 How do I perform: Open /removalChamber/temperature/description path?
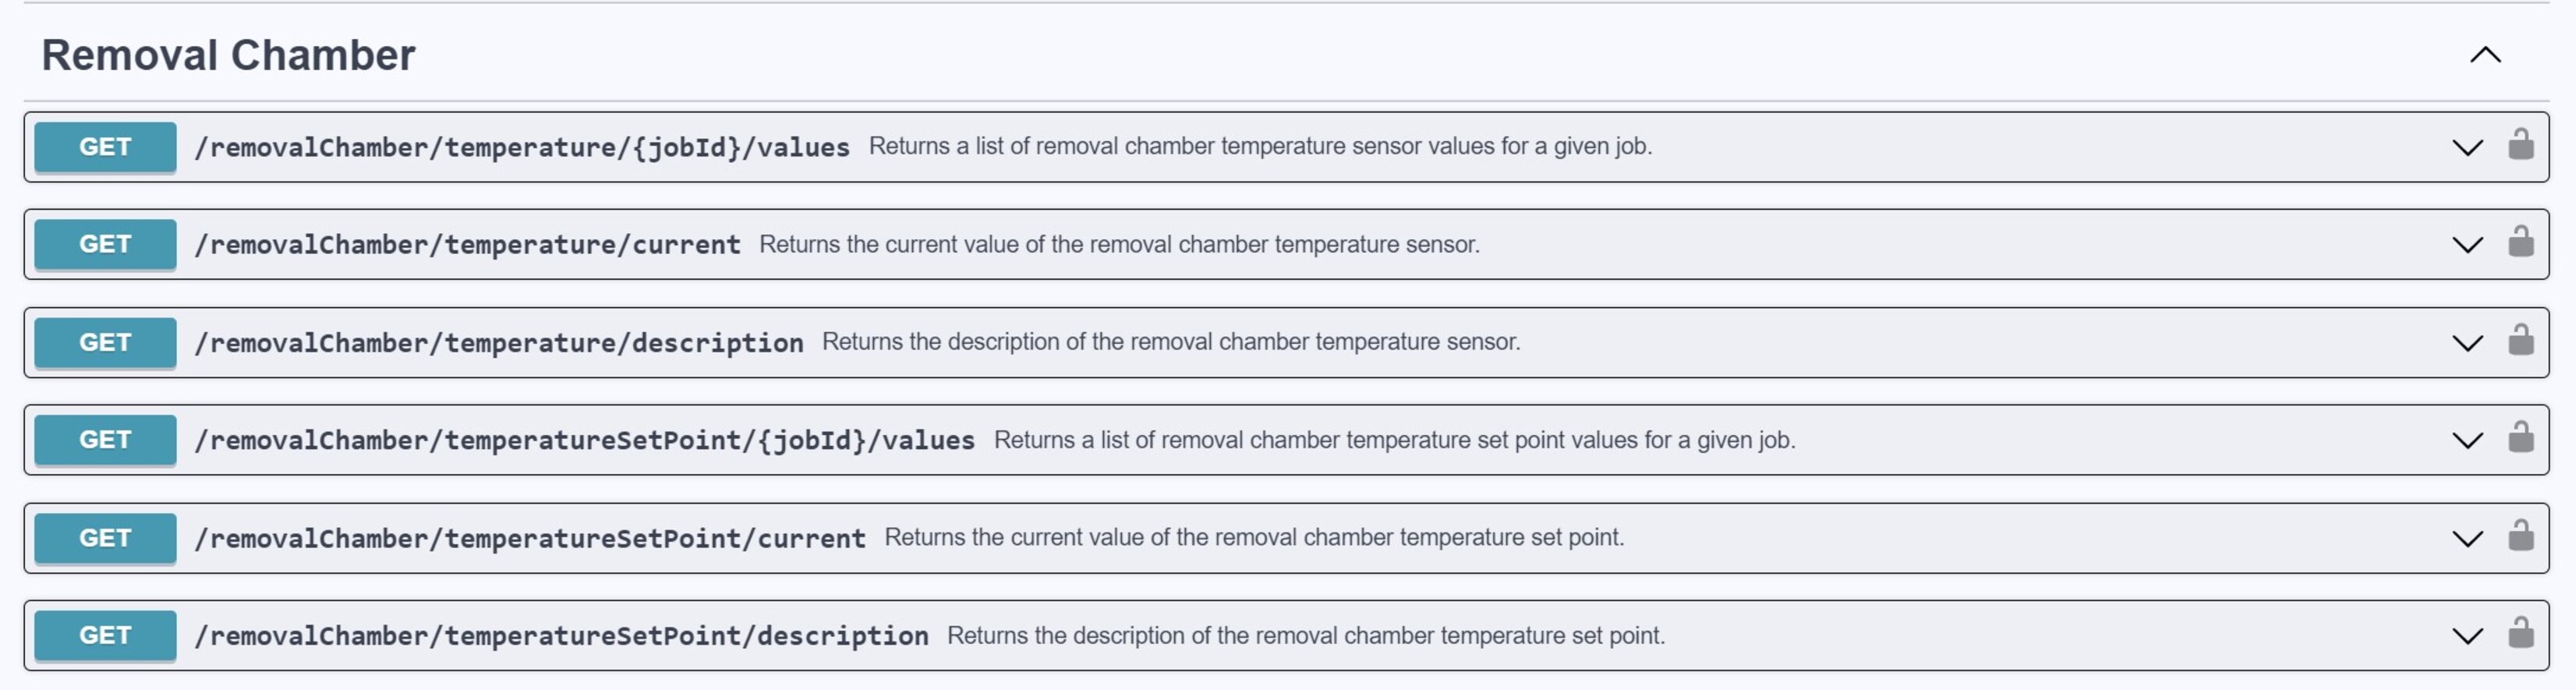coord(498,343)
